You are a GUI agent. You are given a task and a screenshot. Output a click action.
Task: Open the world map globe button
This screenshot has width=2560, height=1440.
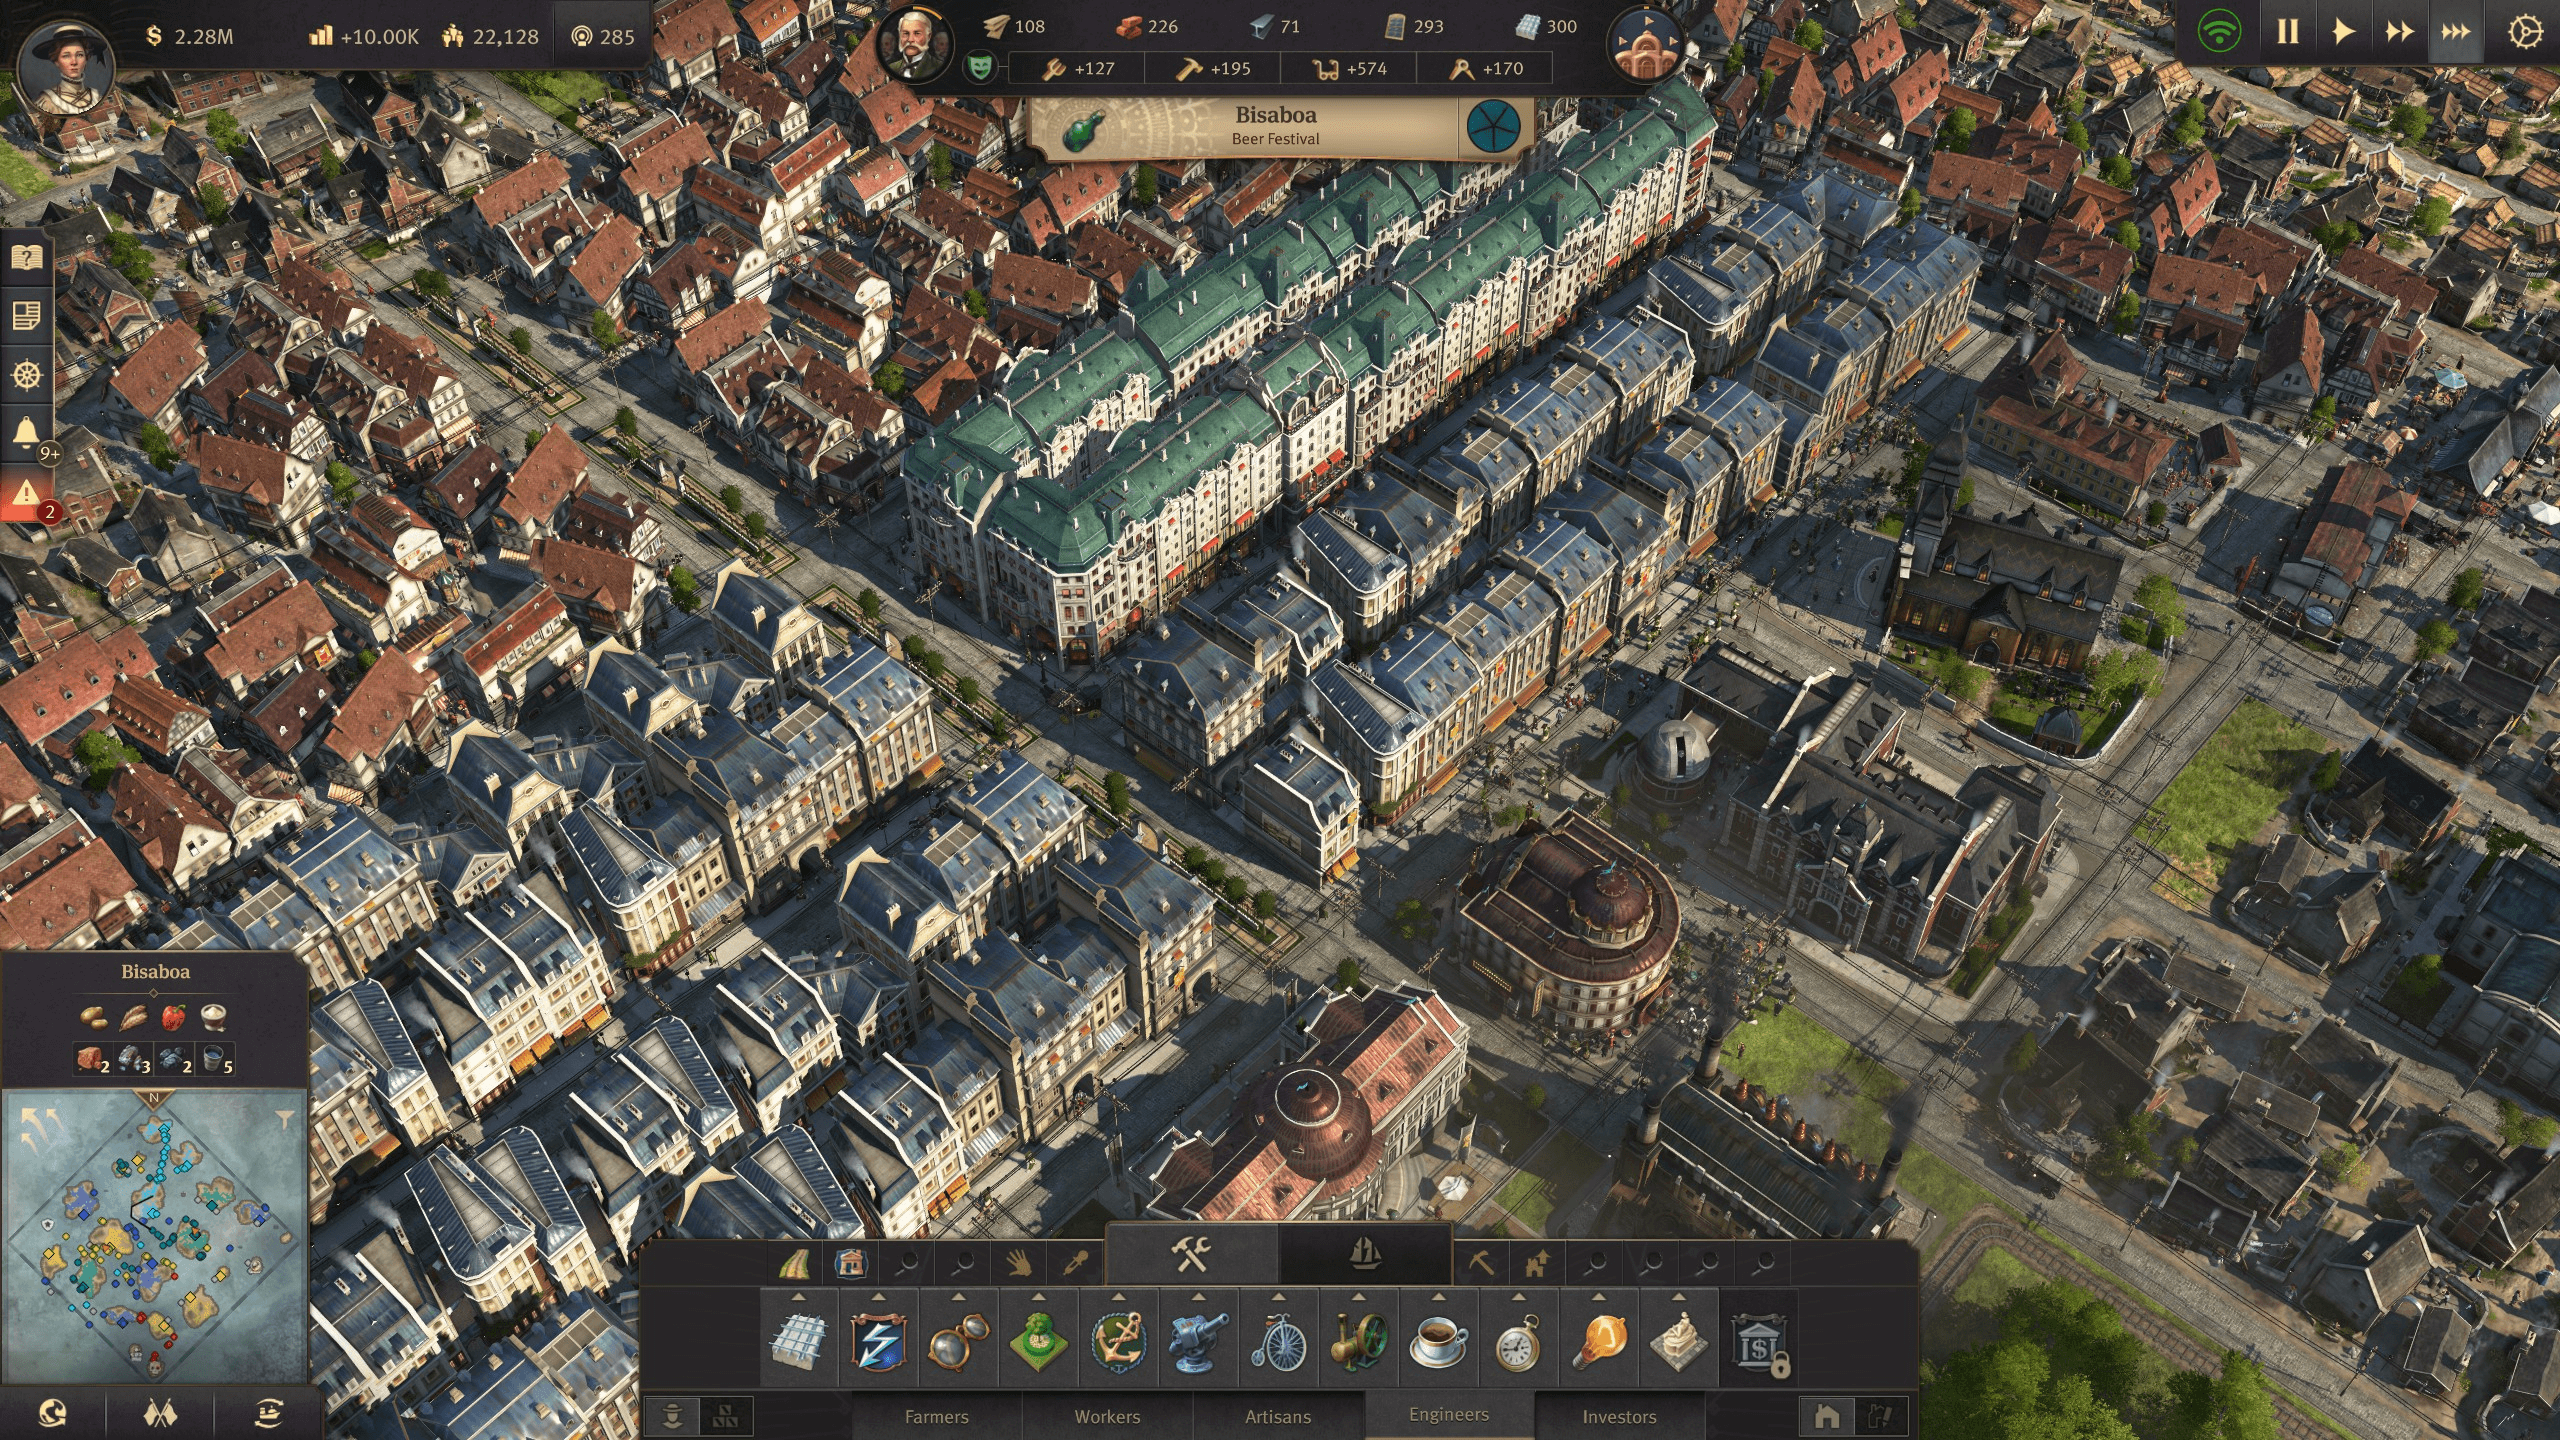[52, 1413]
